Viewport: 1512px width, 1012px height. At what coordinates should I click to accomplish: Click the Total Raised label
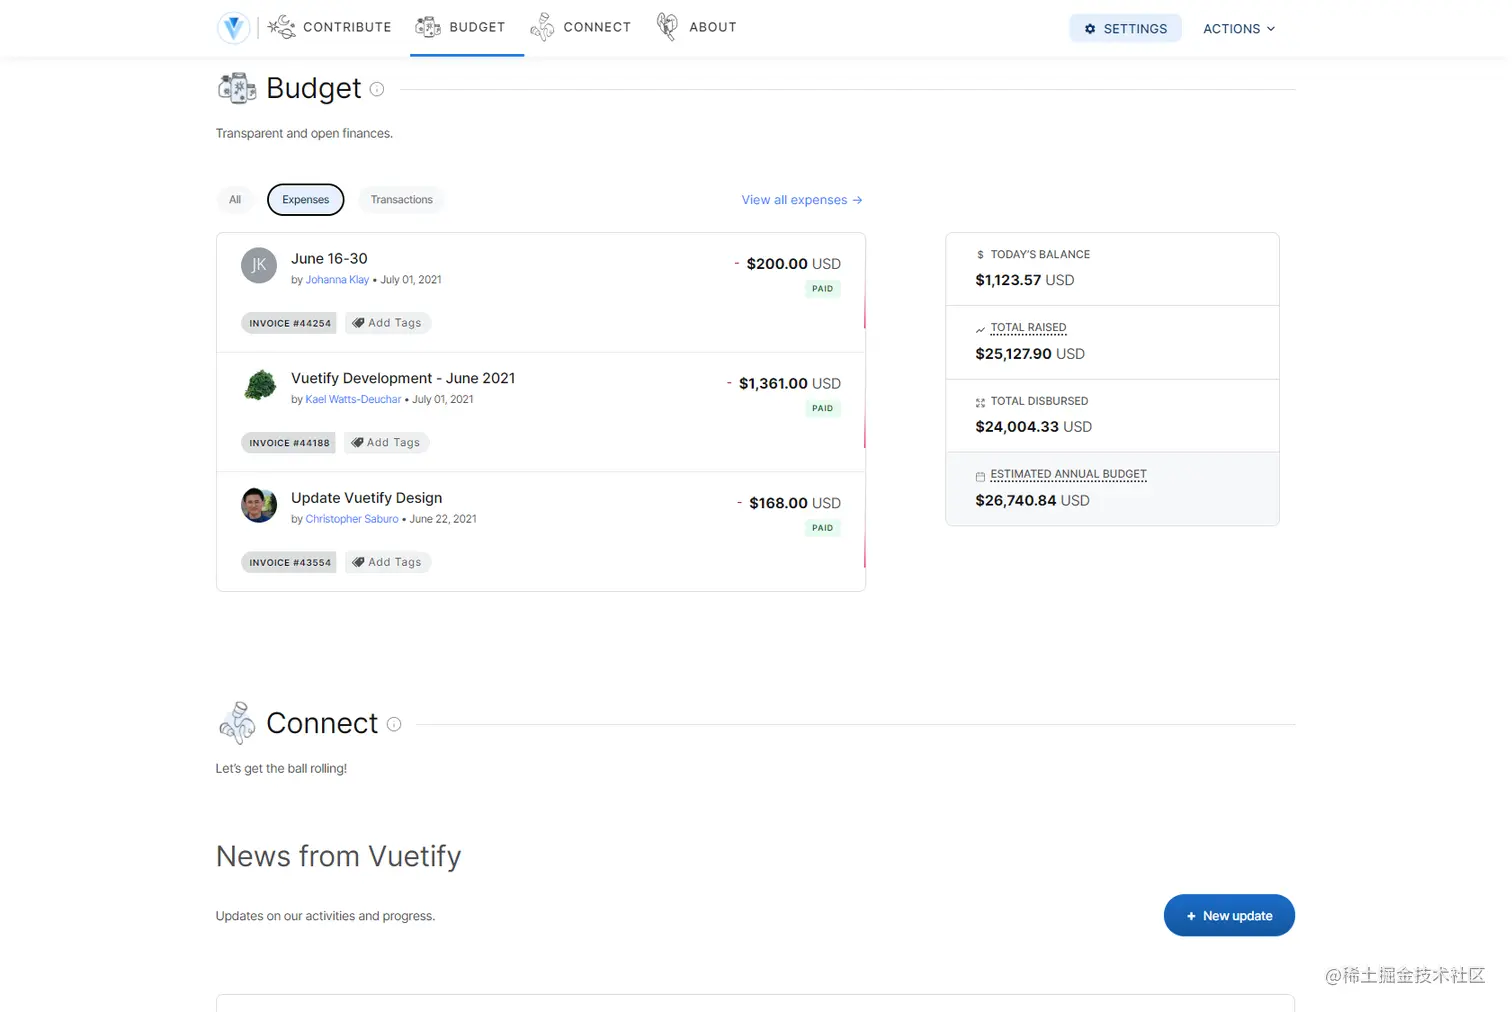[x=1029, y=328]
